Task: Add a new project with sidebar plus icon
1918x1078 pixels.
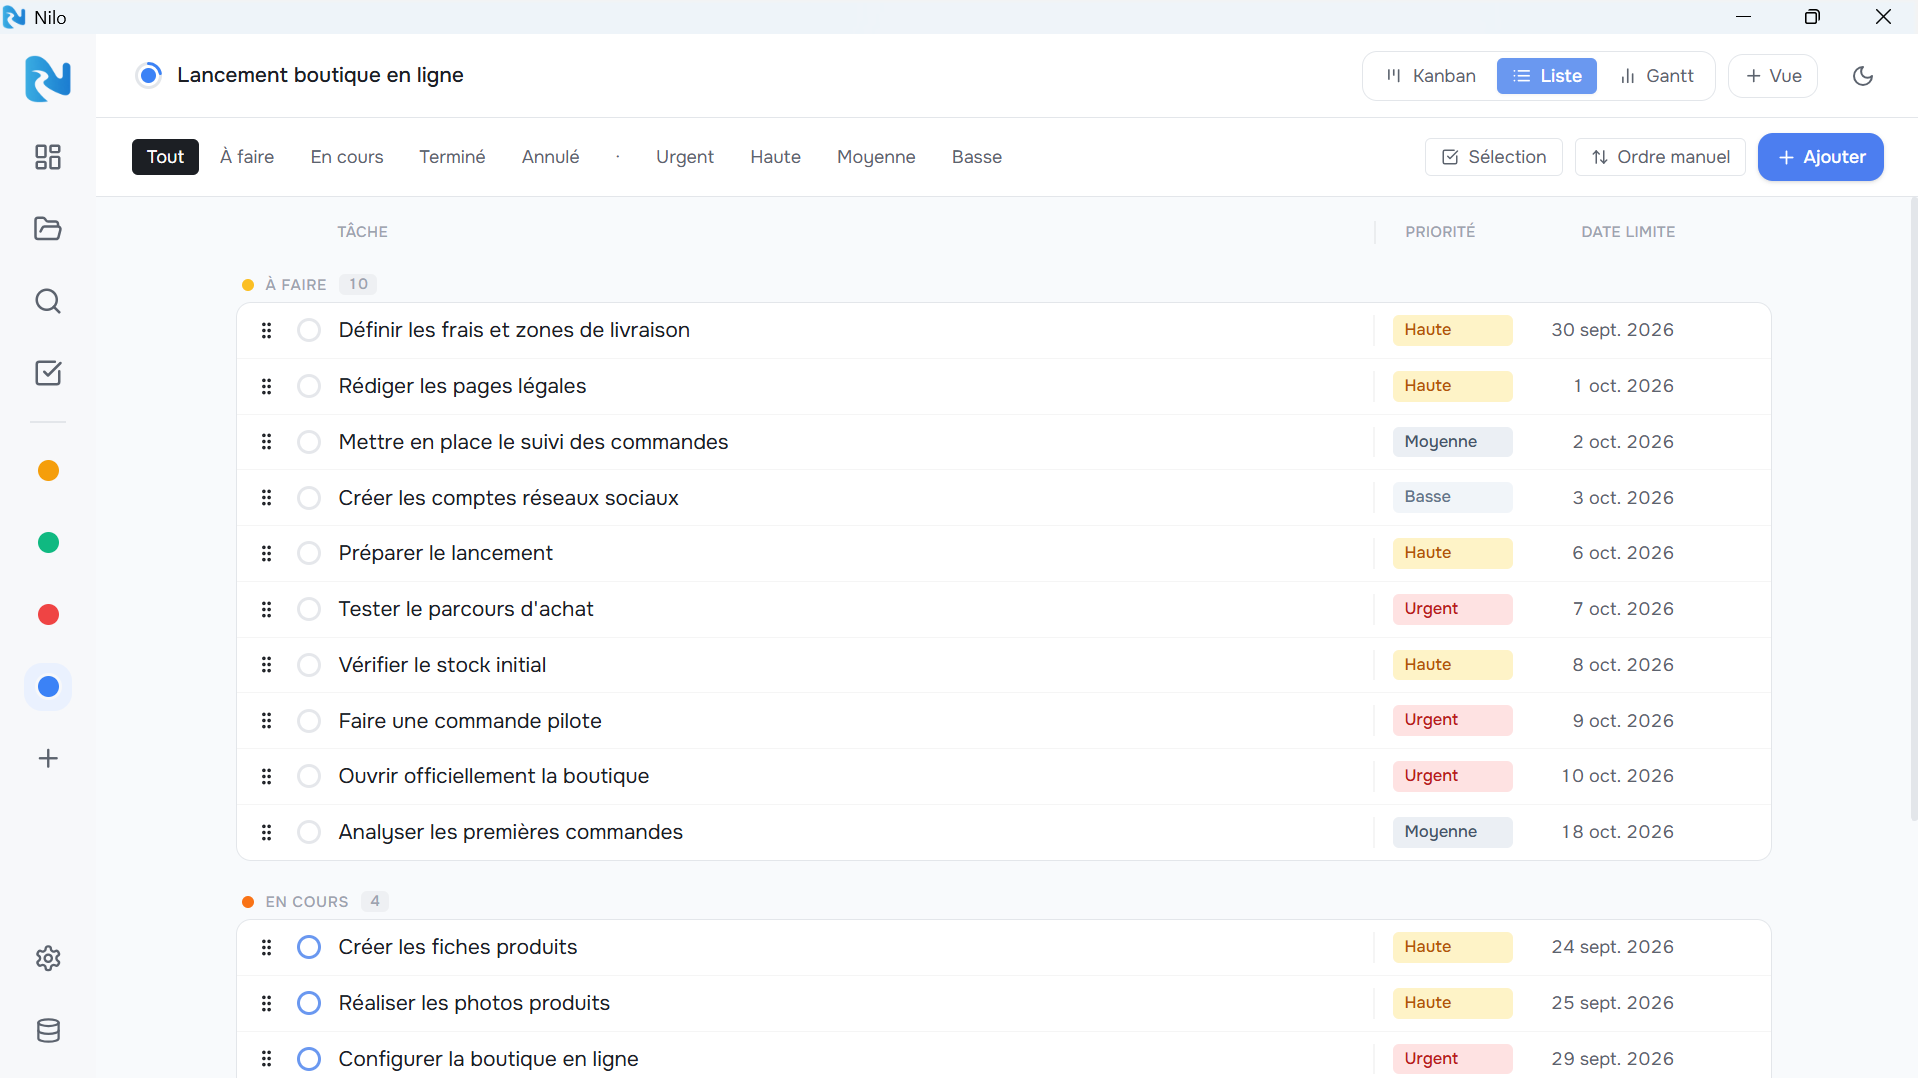Action: (48, 759)
